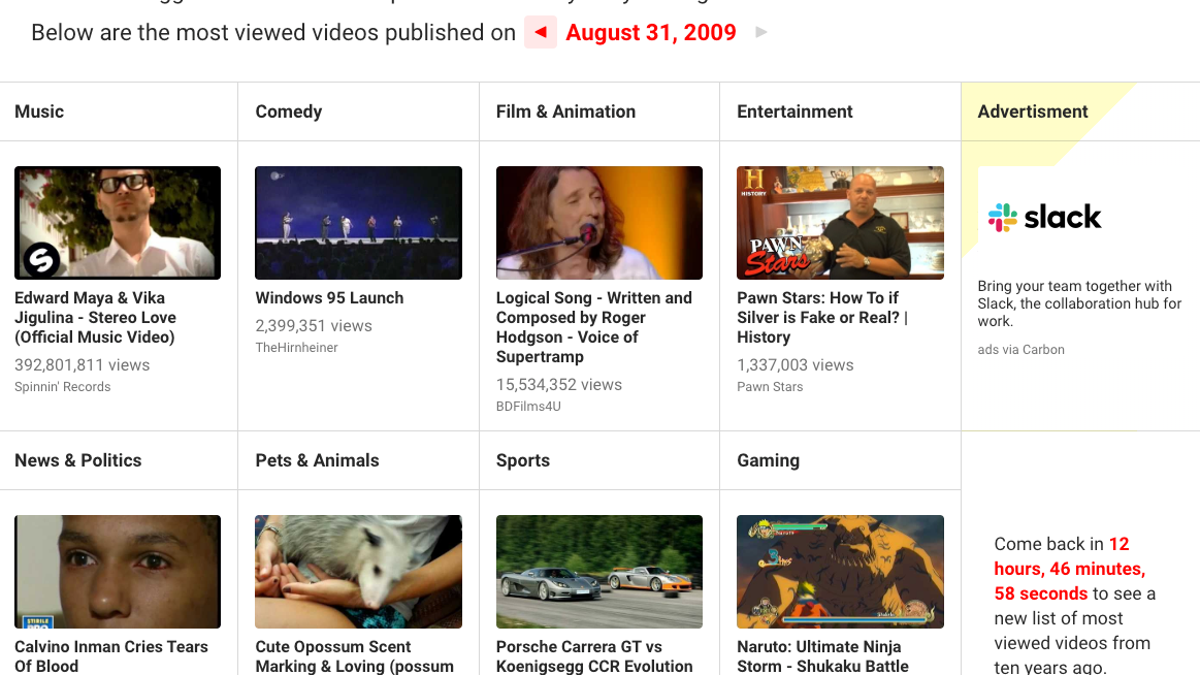Image resolution: width=1200 pixels, height=675 pixels.
Task: Click the countdown timer text
Action: tap(1069, 569)
